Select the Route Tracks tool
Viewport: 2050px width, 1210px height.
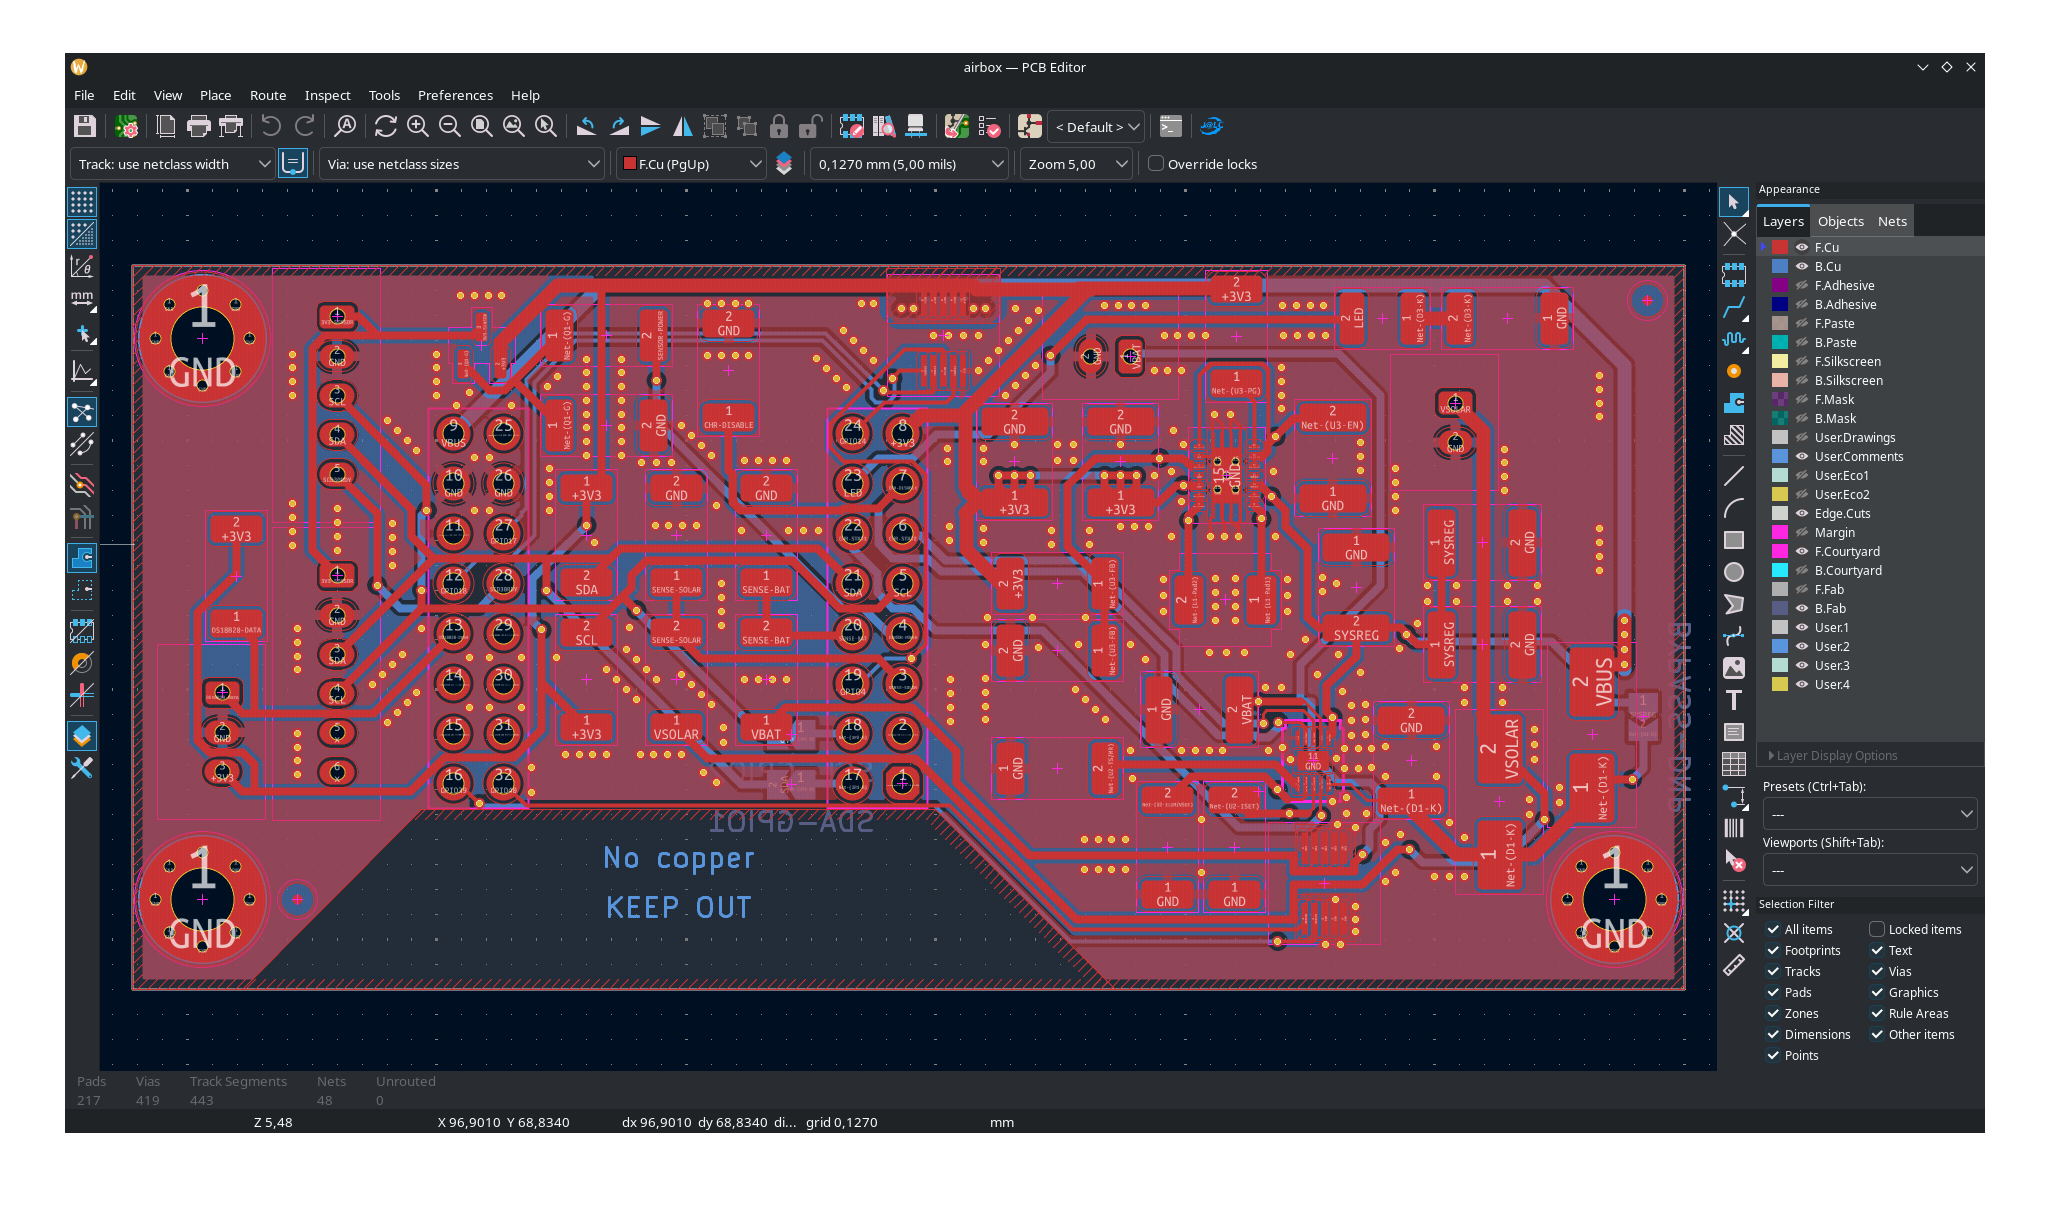click(x=1734, y=307)
